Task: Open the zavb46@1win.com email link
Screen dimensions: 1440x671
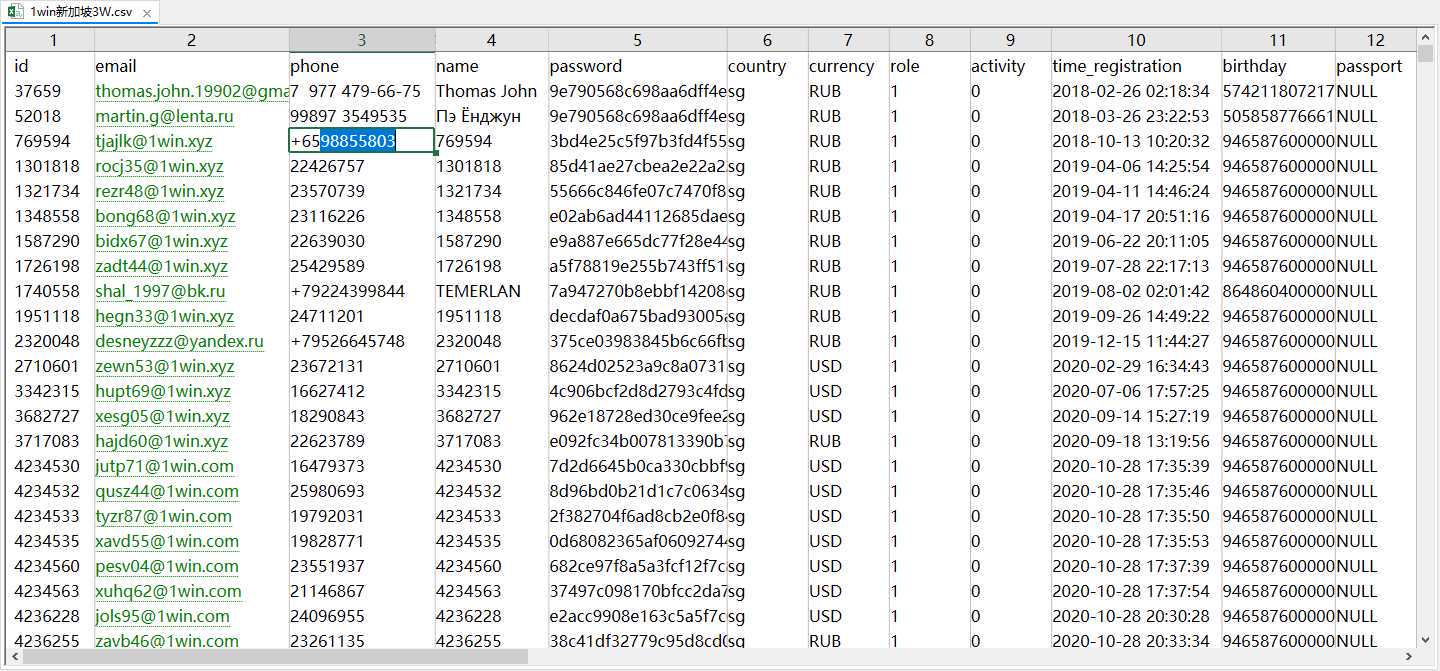Action: [x=167, y=641]
